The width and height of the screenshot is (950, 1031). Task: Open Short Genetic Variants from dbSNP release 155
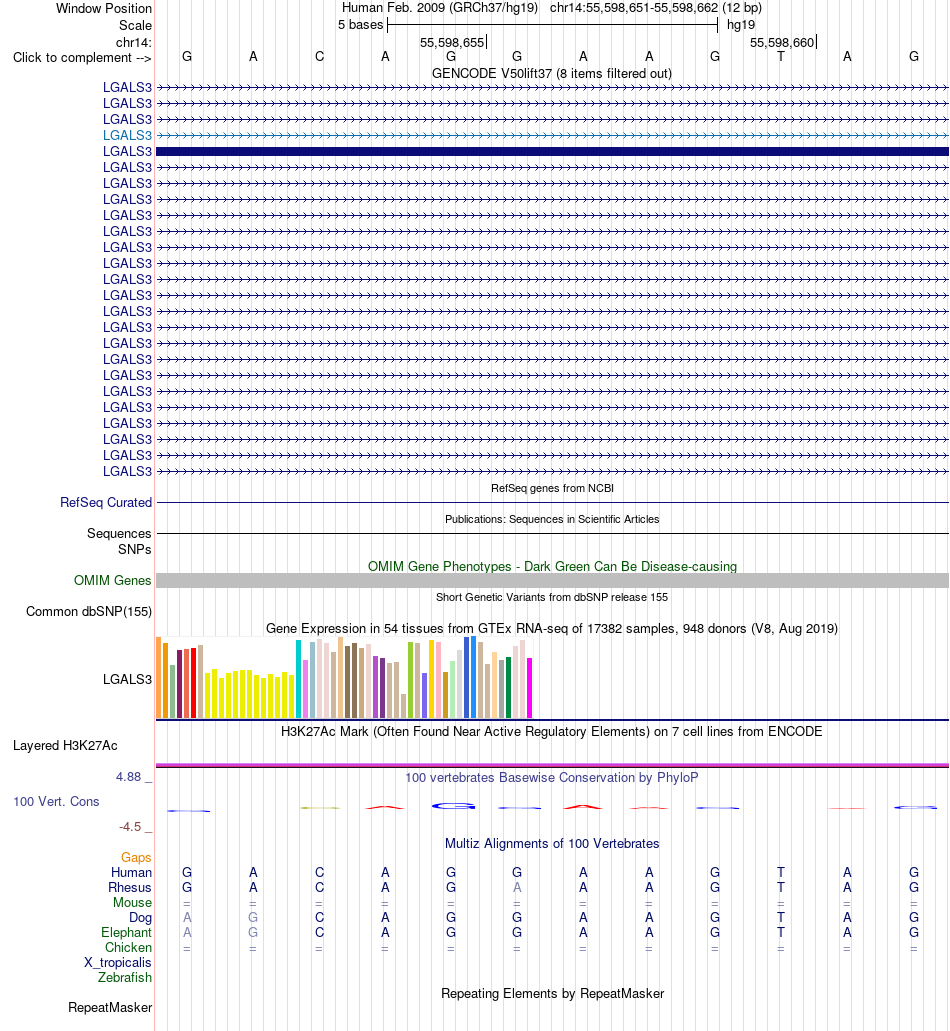552,597
